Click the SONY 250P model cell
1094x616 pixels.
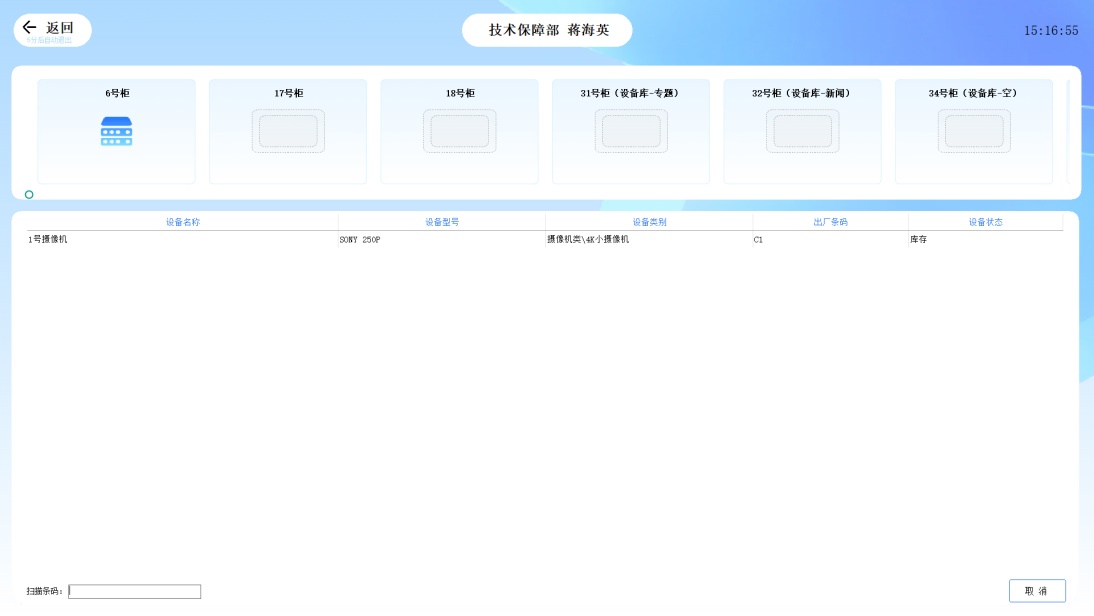(360, 240)
